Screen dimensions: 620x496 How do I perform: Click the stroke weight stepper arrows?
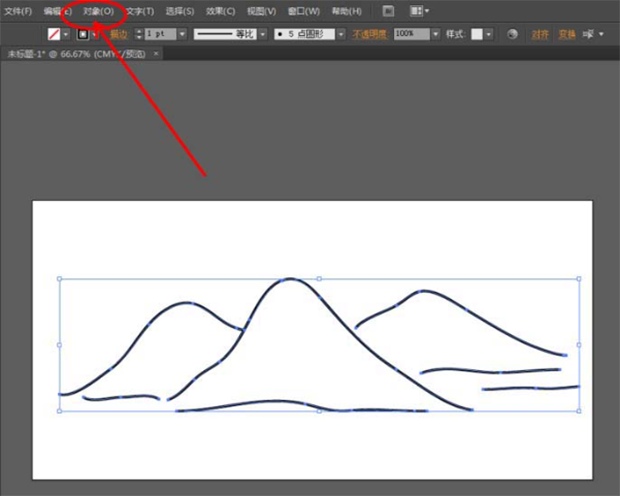tap(138, 34)
